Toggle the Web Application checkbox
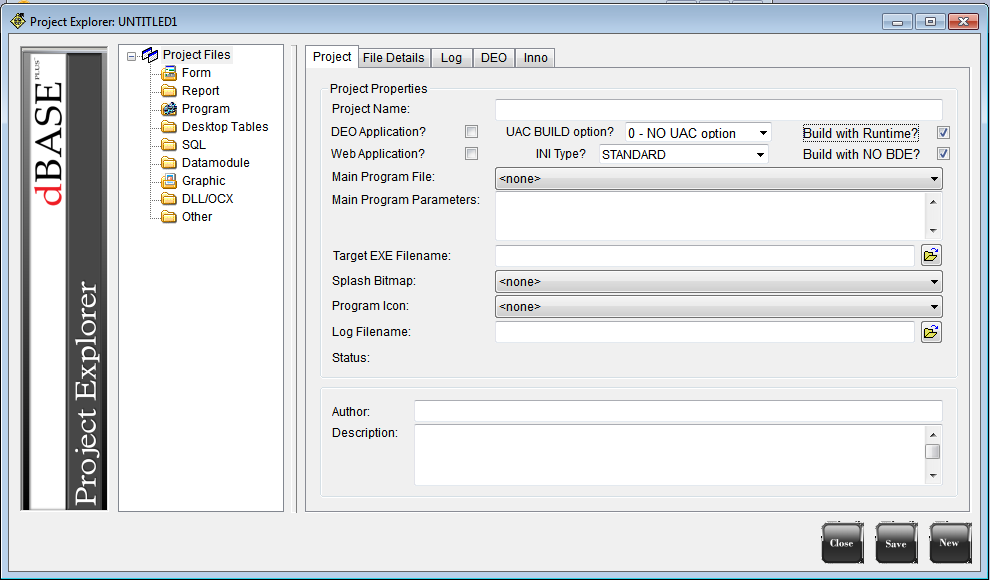This screenshot has width=990, height=580. pyautogui.click(x=472, y=153)
